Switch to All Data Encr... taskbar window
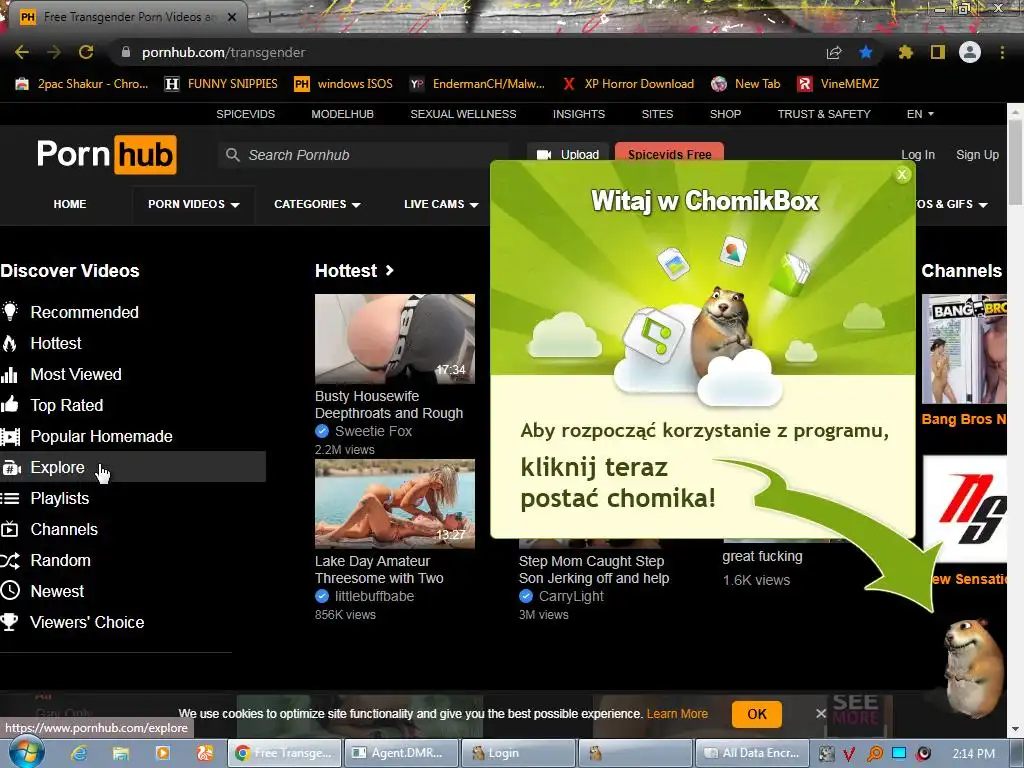The width and height of the screenshot is (1024, 768). tap(752, 753)
